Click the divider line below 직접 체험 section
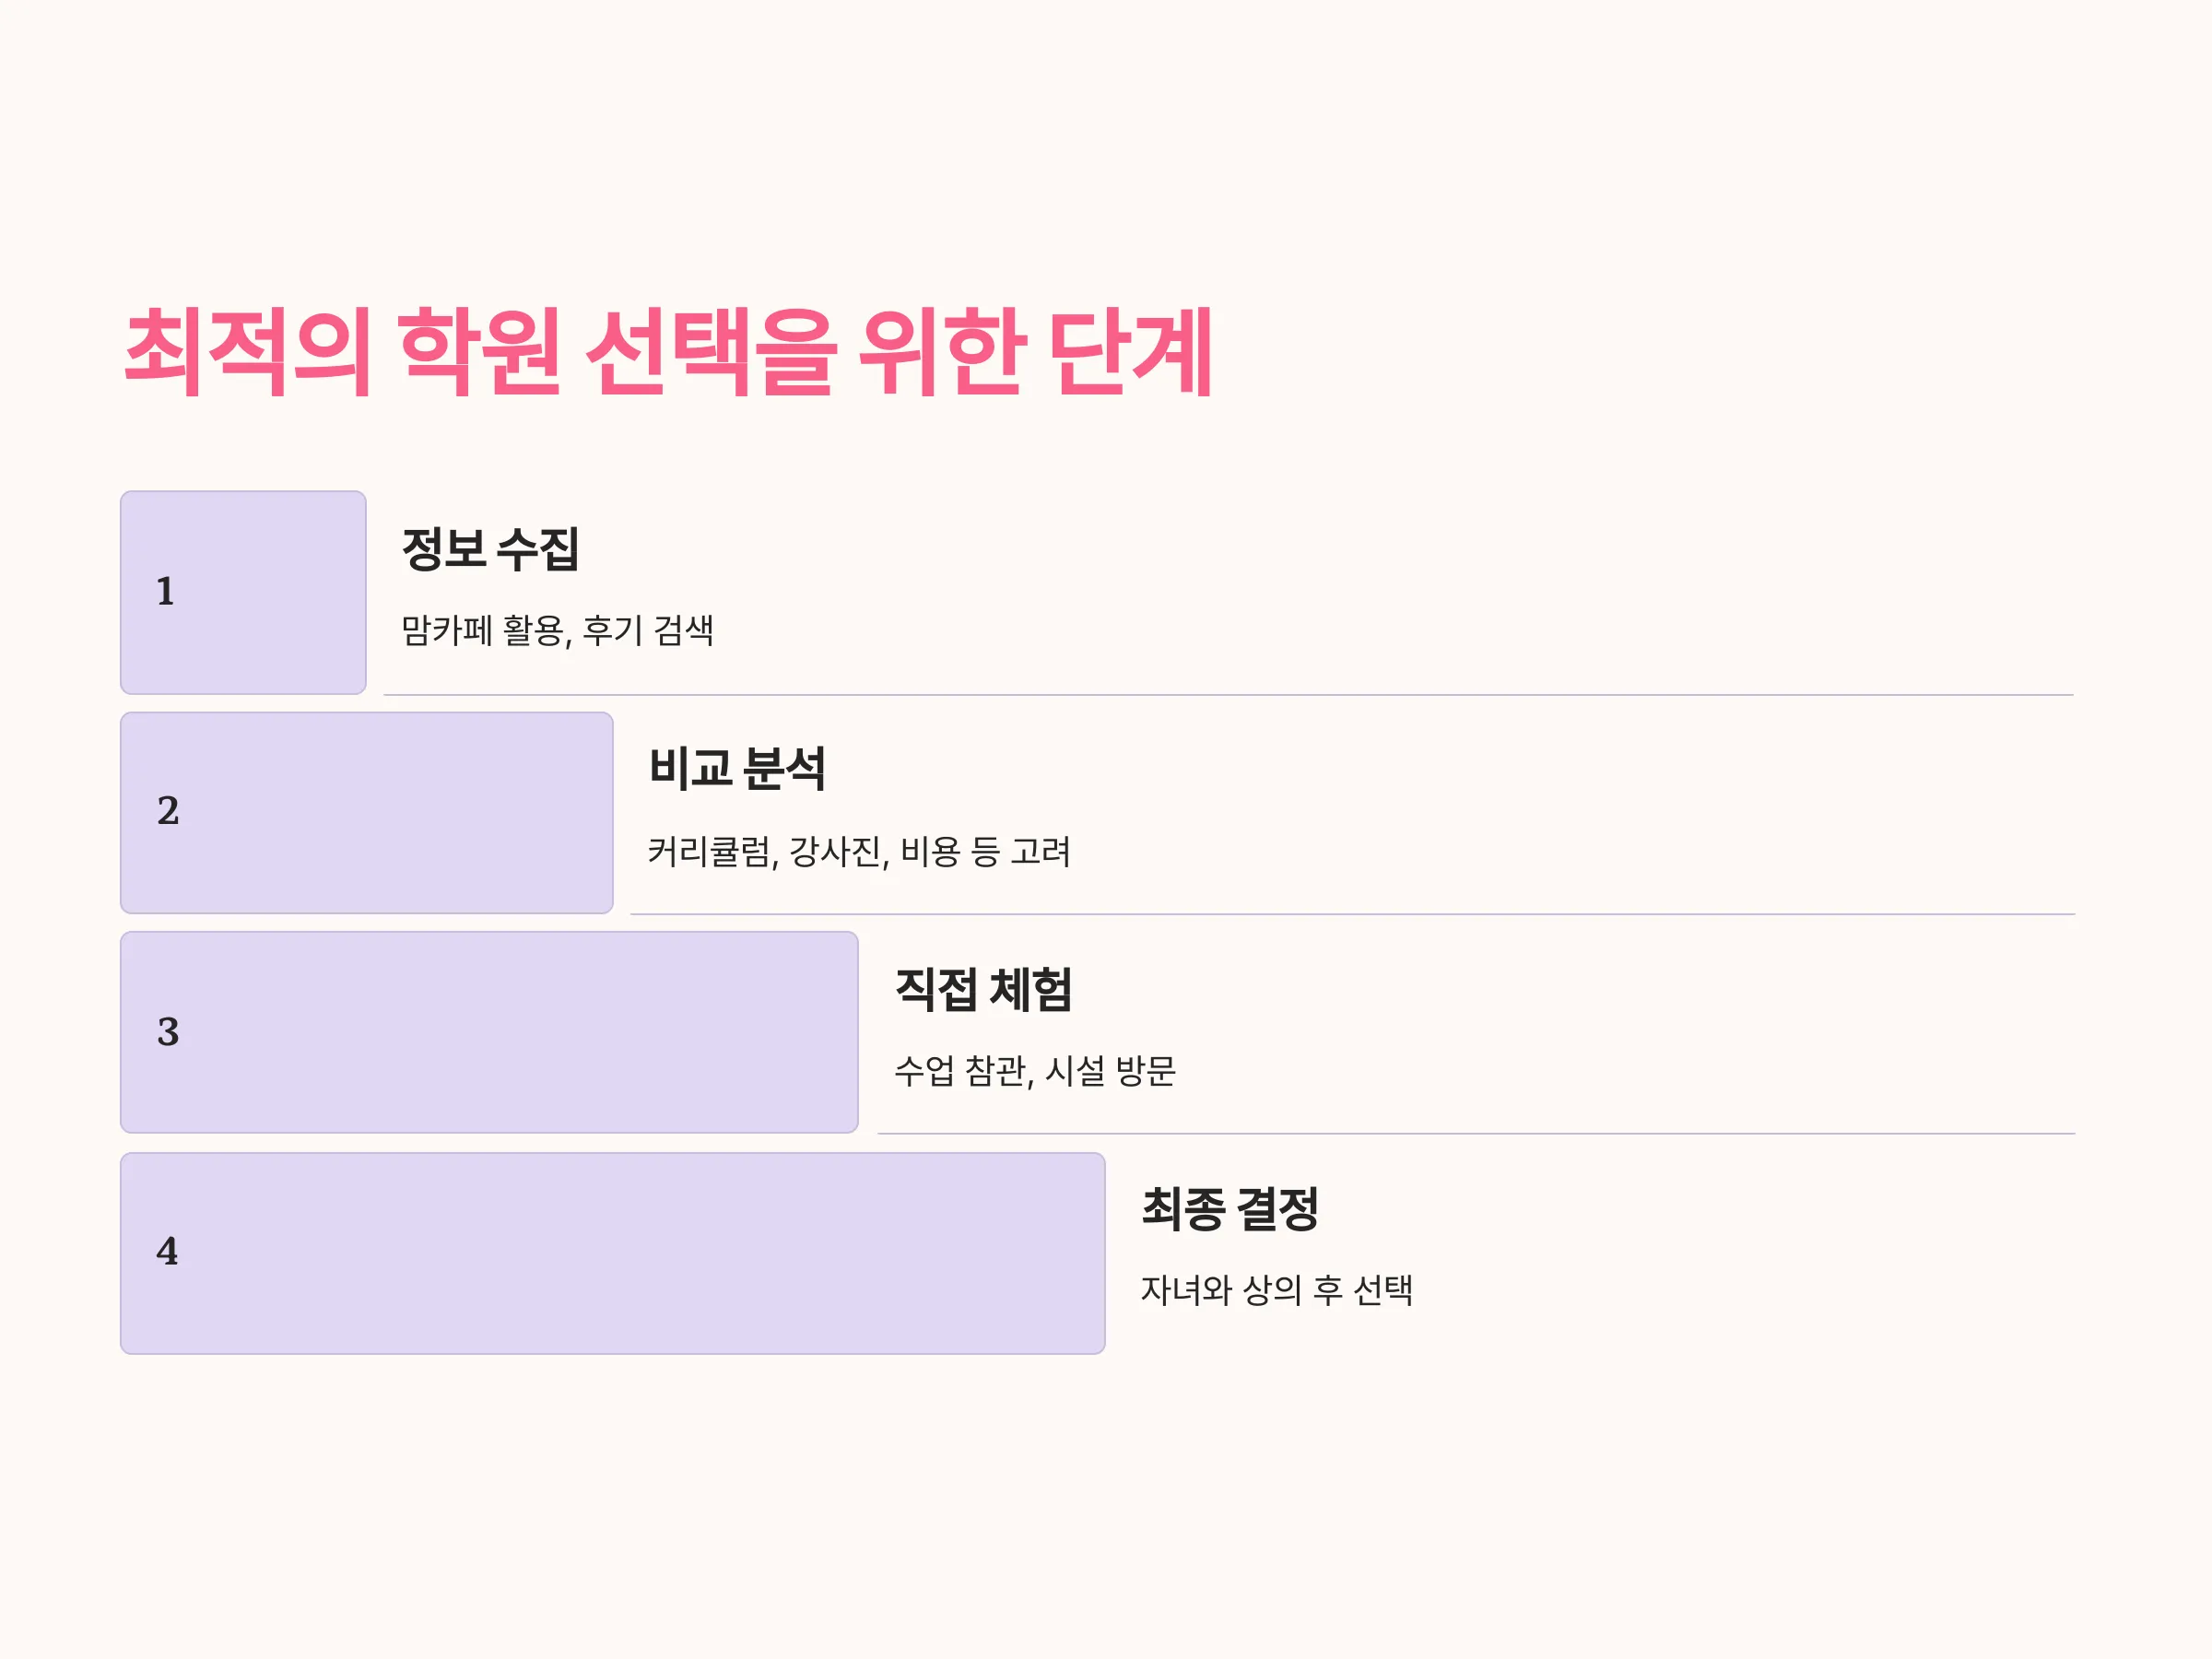This screenshot has width=2212, height=1659. 1476,1133
